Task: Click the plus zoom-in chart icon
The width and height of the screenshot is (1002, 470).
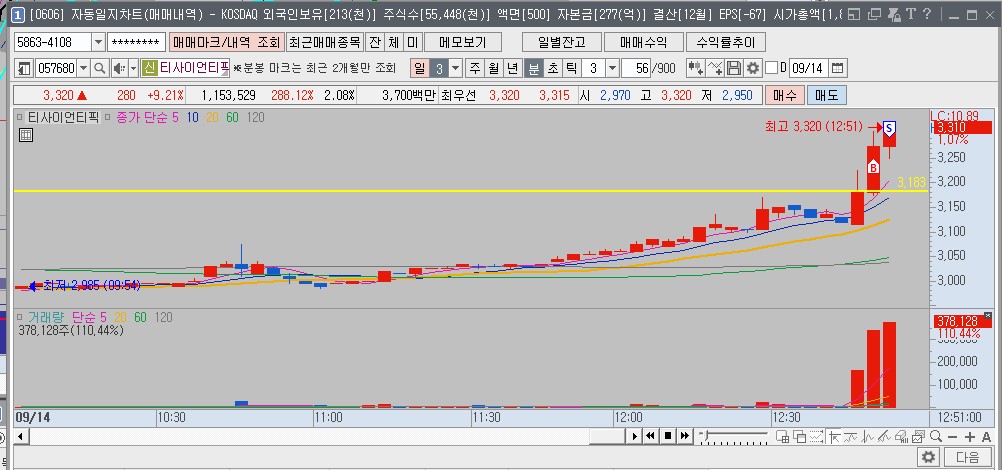Action: (969, 437)
